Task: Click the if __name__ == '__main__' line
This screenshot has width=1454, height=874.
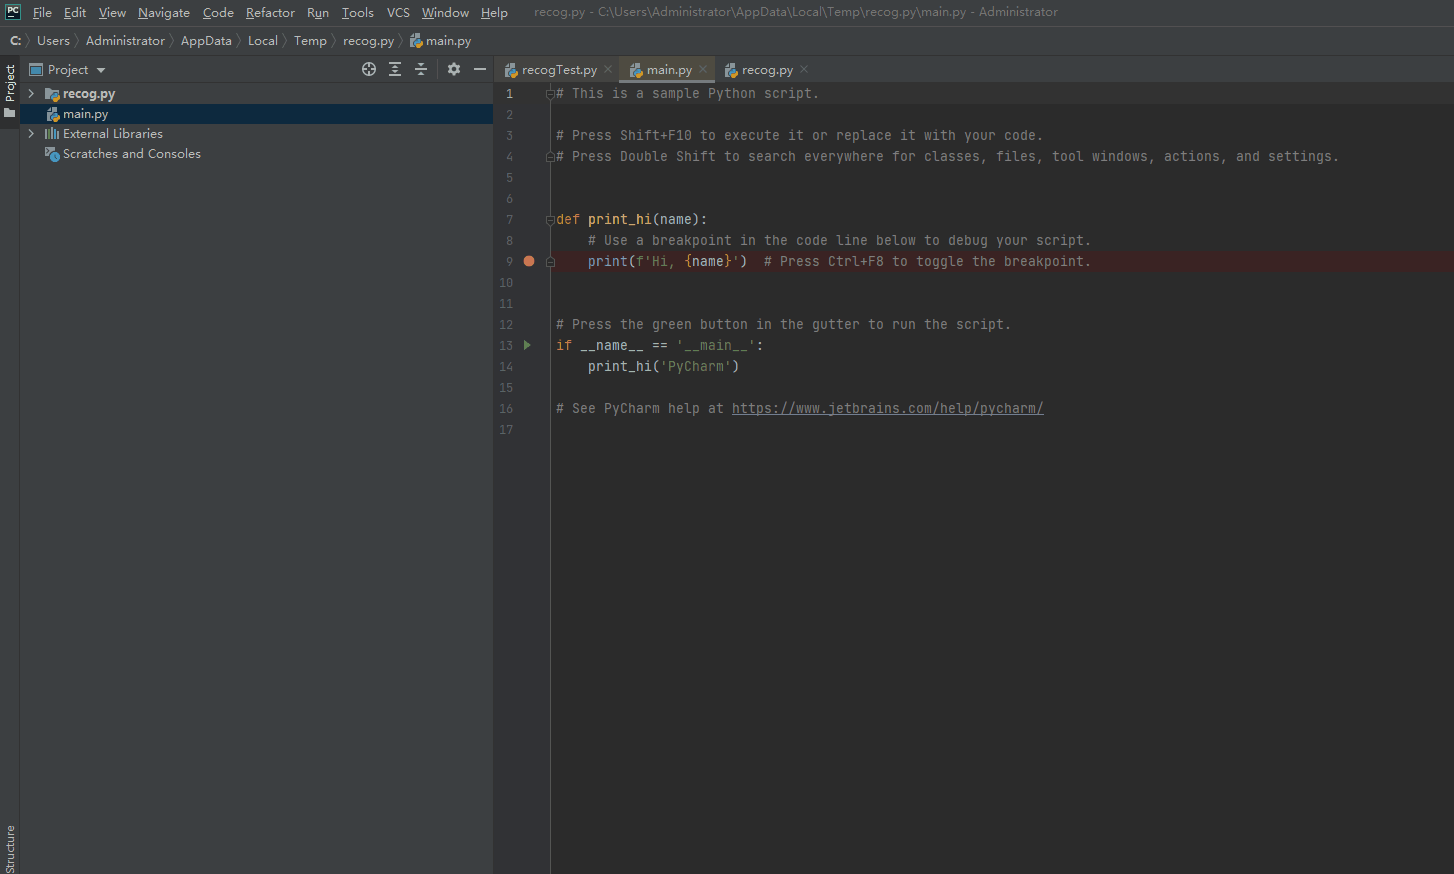Action: (x=660, y=345)
